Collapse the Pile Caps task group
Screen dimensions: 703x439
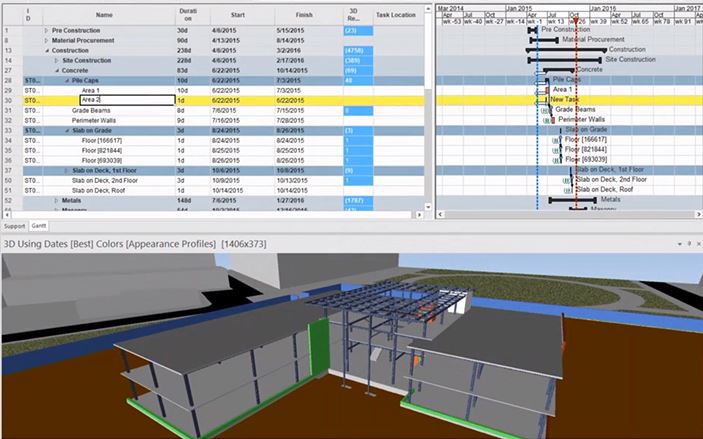click(x=67, y=80)
